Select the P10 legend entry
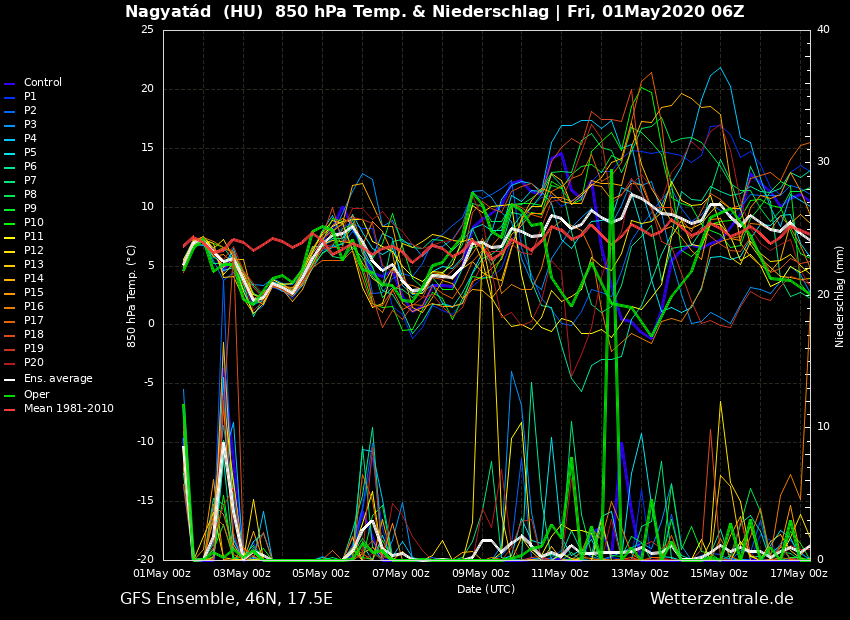The height and width of the screenshot is (620, 850). pos(33,223)
